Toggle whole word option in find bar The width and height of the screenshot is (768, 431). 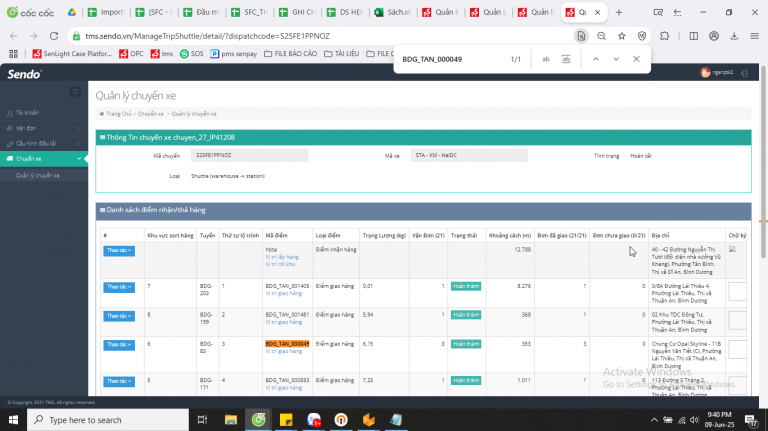(566, 59)
